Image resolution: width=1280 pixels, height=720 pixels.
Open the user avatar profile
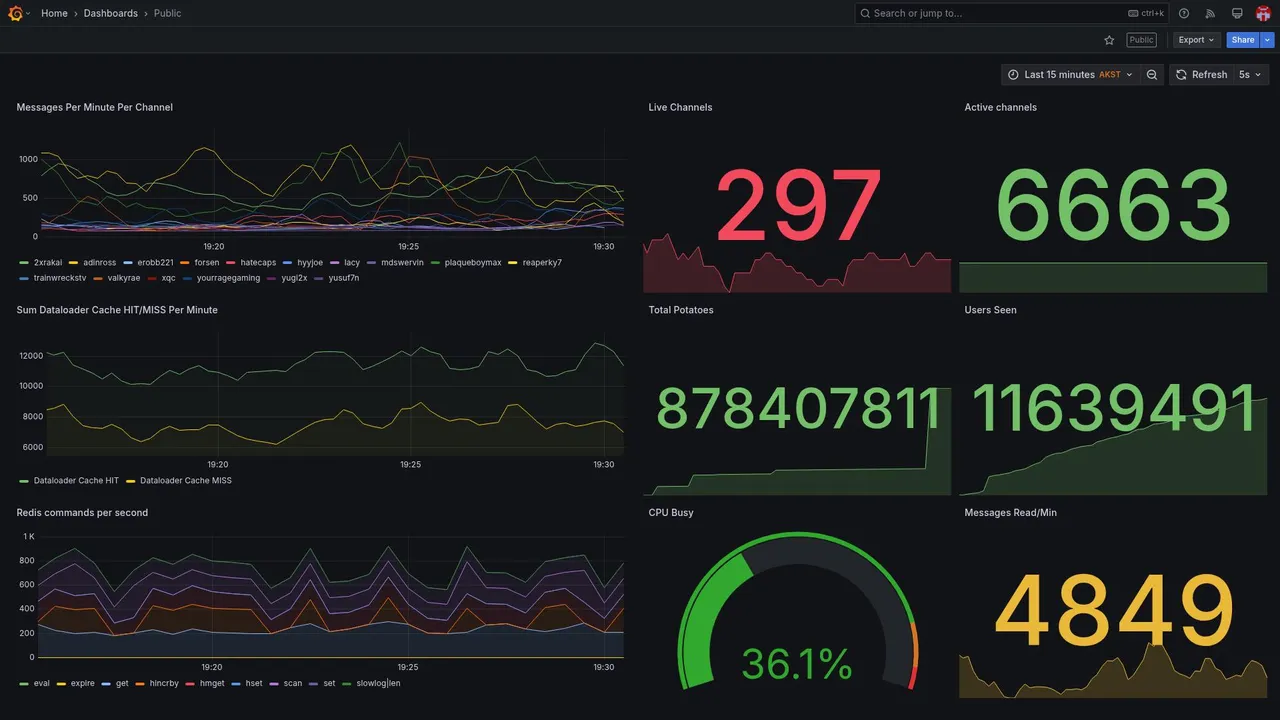point(1263,13)
